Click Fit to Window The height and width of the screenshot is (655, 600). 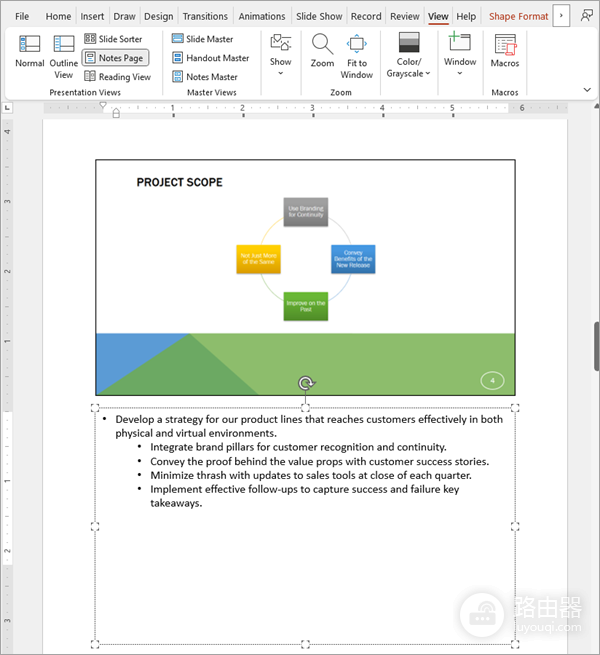(356, 57)
